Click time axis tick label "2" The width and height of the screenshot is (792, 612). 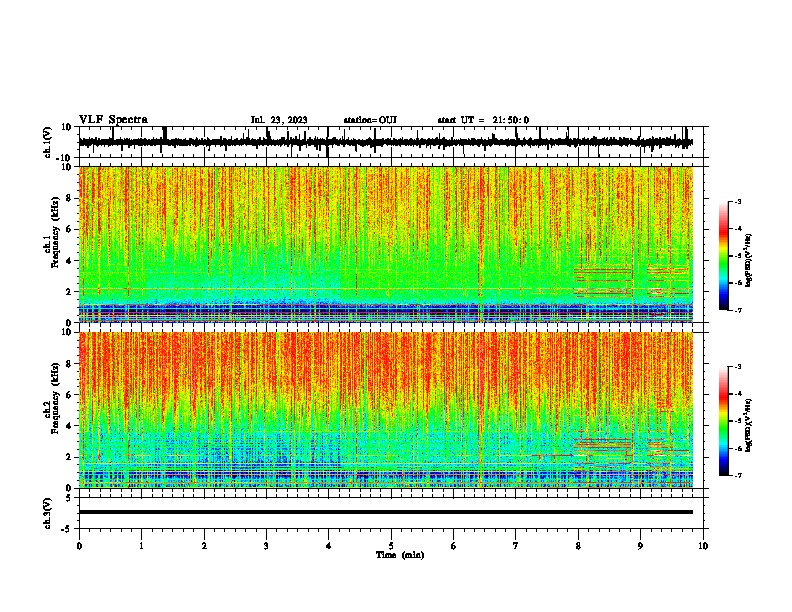tap(204, 546)
